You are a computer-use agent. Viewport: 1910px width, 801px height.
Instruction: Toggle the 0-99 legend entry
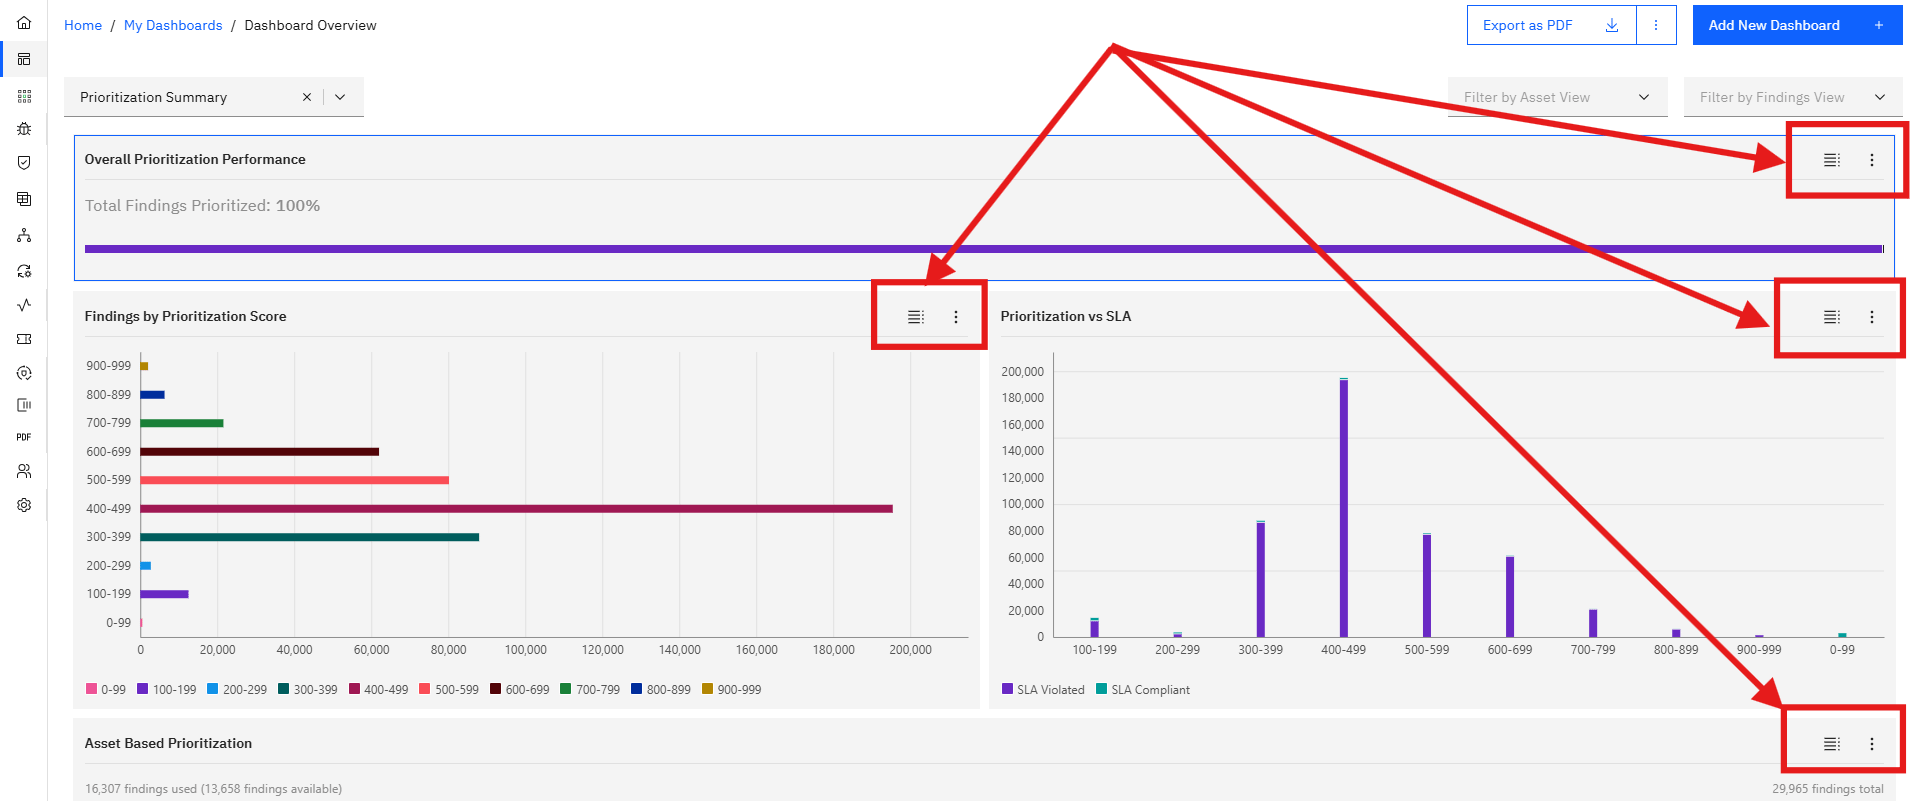coord(106,690)
